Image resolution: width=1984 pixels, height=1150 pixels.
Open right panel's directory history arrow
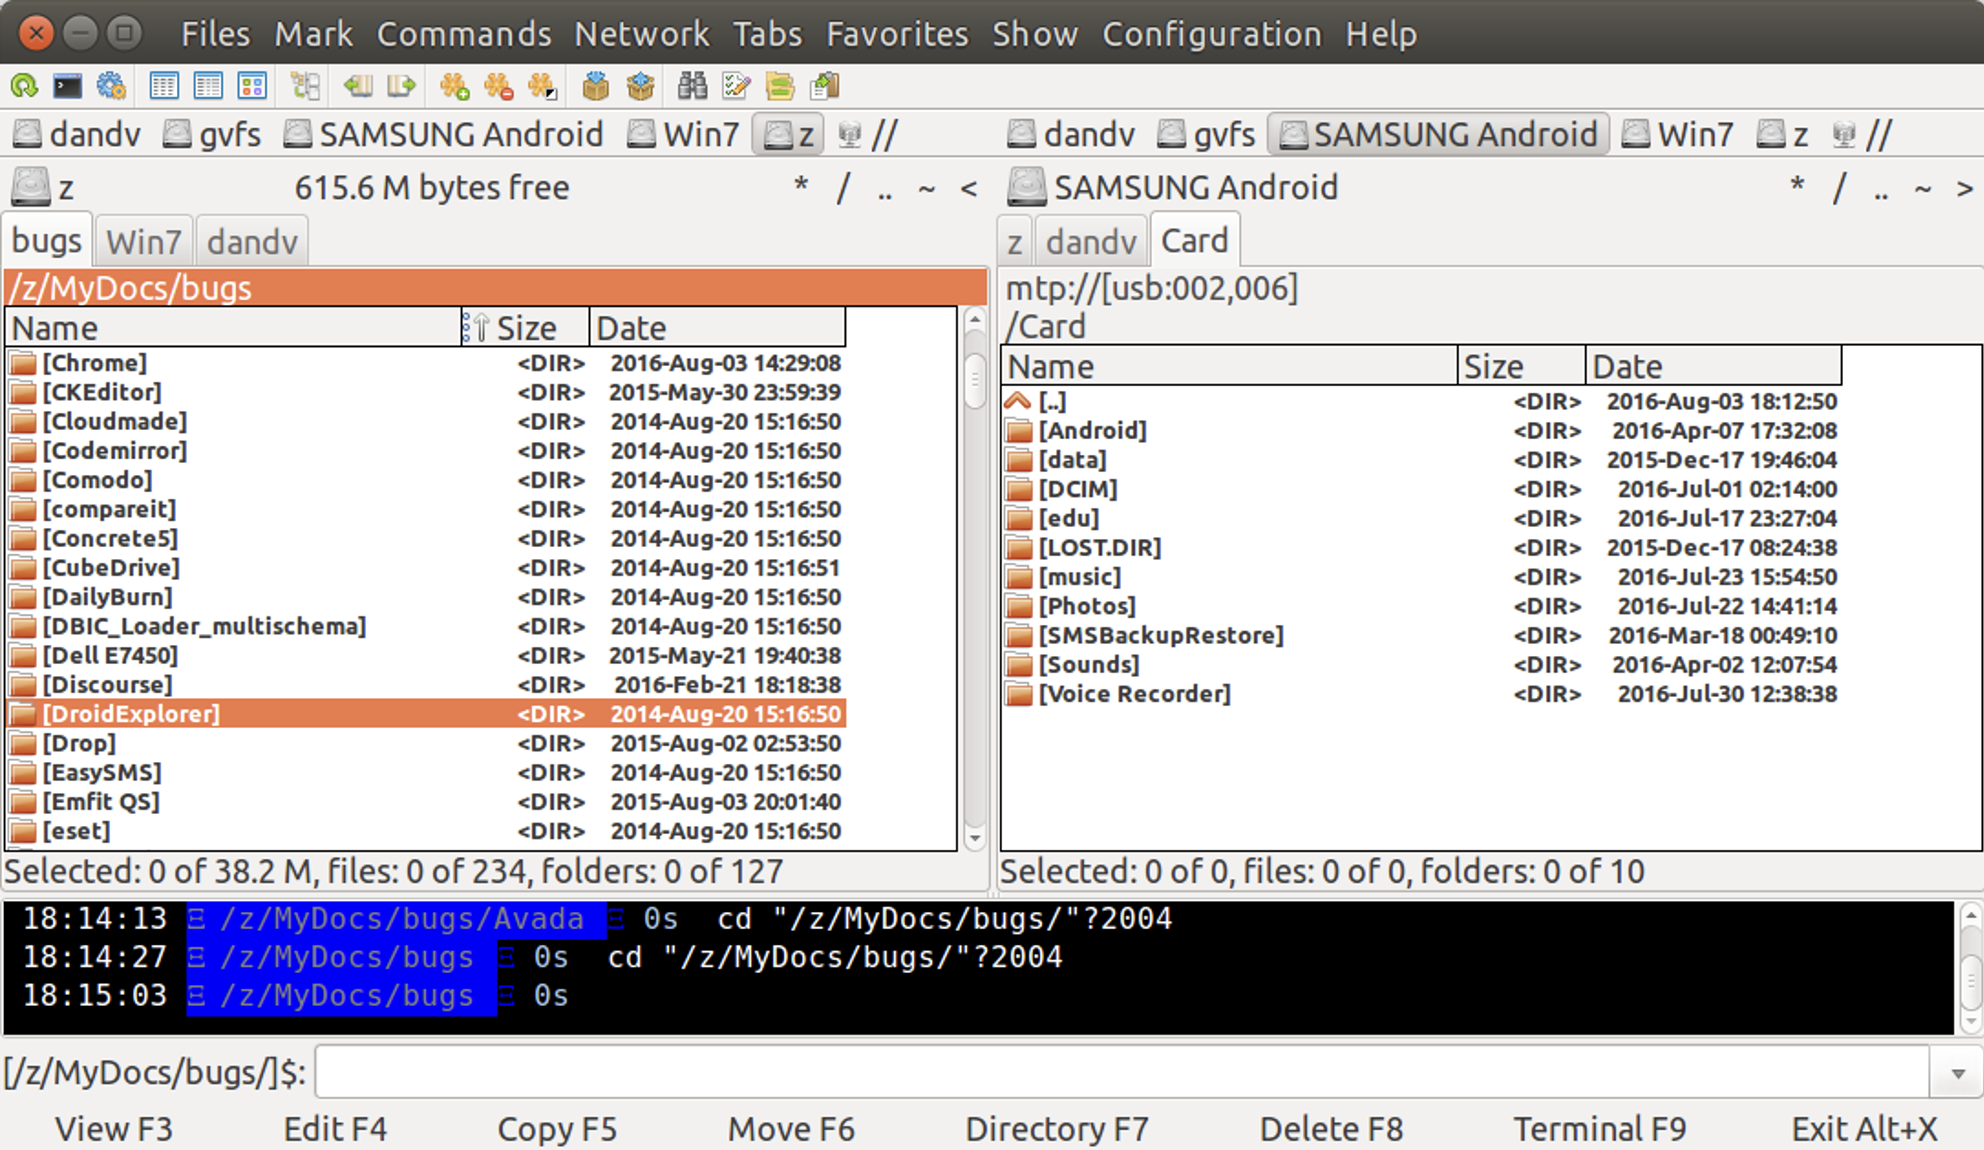tap(1964, 187)
